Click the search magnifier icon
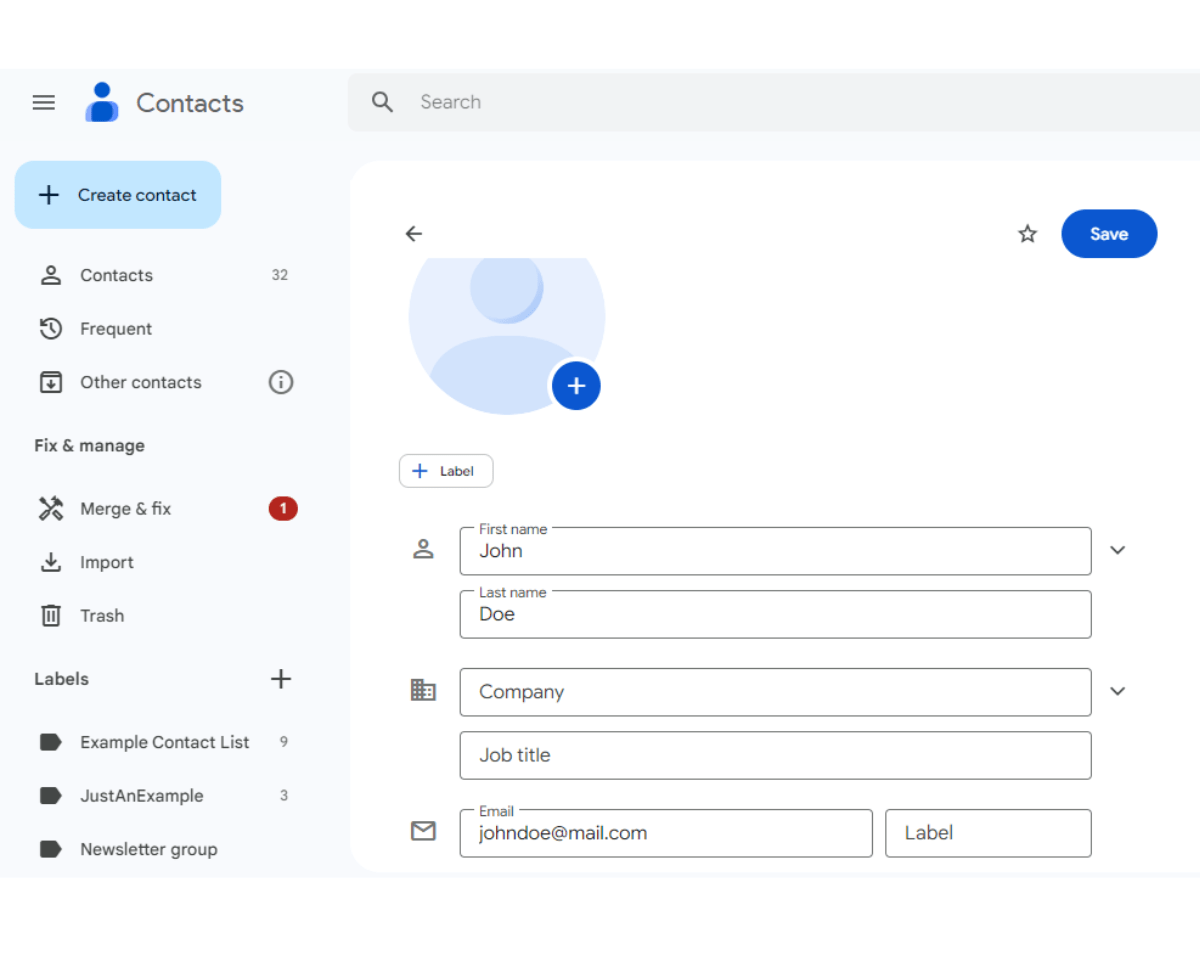The image size is (1200, 960). (382, 102)
